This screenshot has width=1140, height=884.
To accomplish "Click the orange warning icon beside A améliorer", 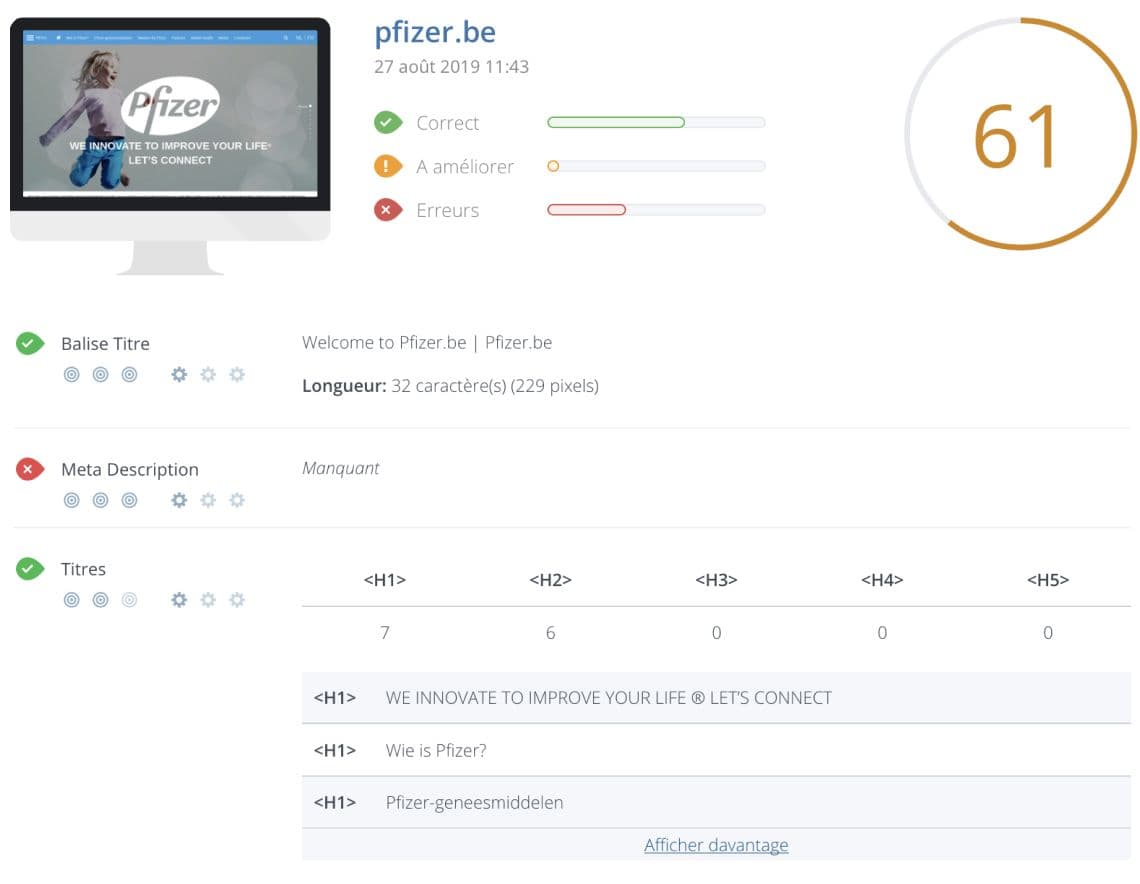I will [387, 167].
